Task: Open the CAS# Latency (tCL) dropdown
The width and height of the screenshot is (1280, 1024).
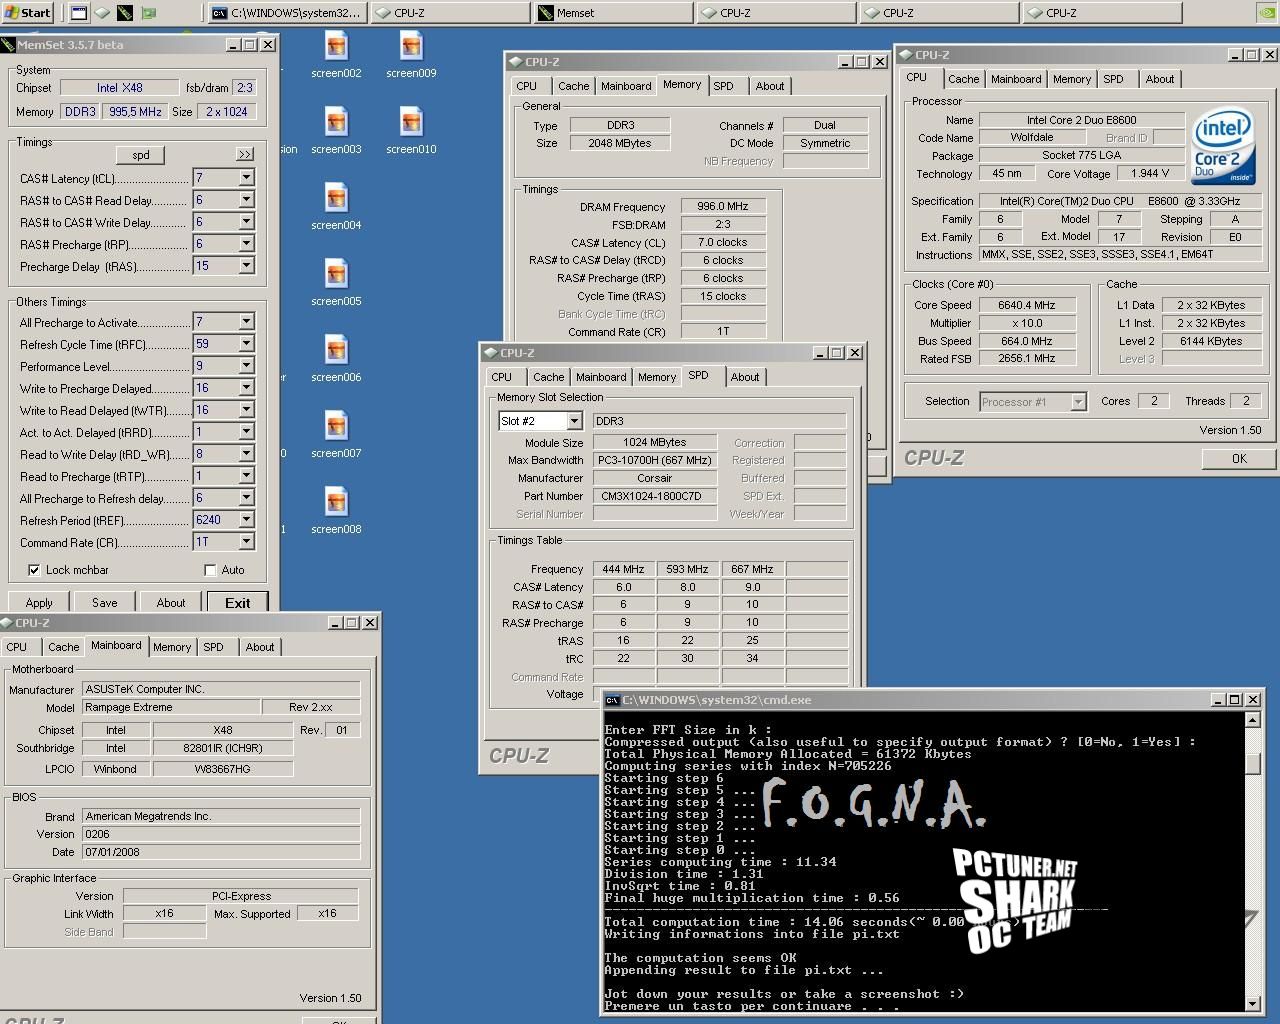Action: point(246,178)
